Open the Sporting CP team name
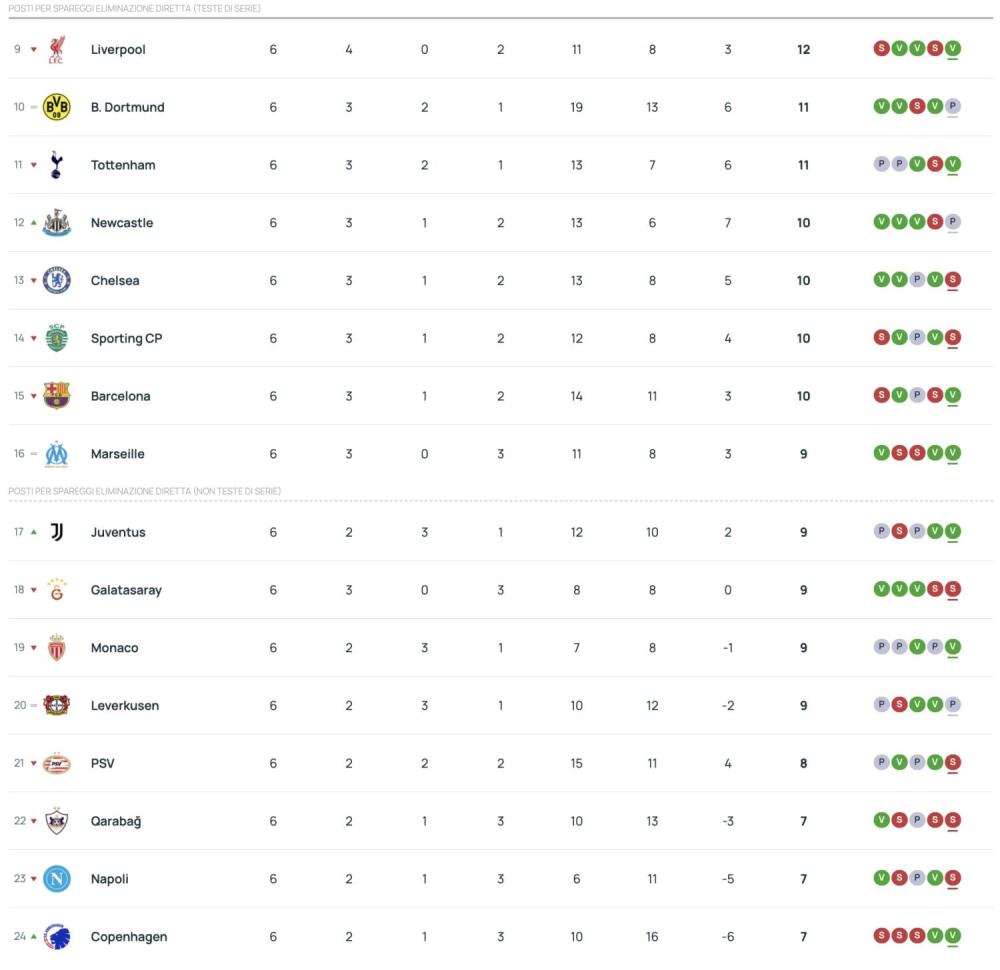Screen dimensions: 1000x970 tap(126, 339)
